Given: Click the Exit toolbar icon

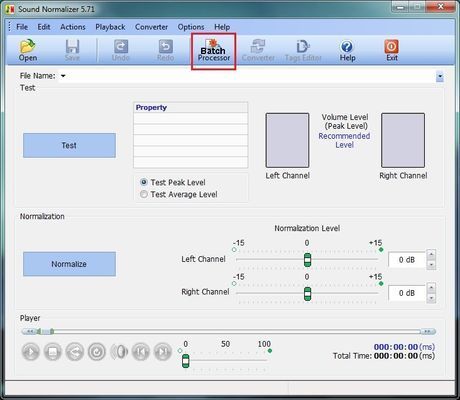Looking at the screenshot, I should 392,50.
